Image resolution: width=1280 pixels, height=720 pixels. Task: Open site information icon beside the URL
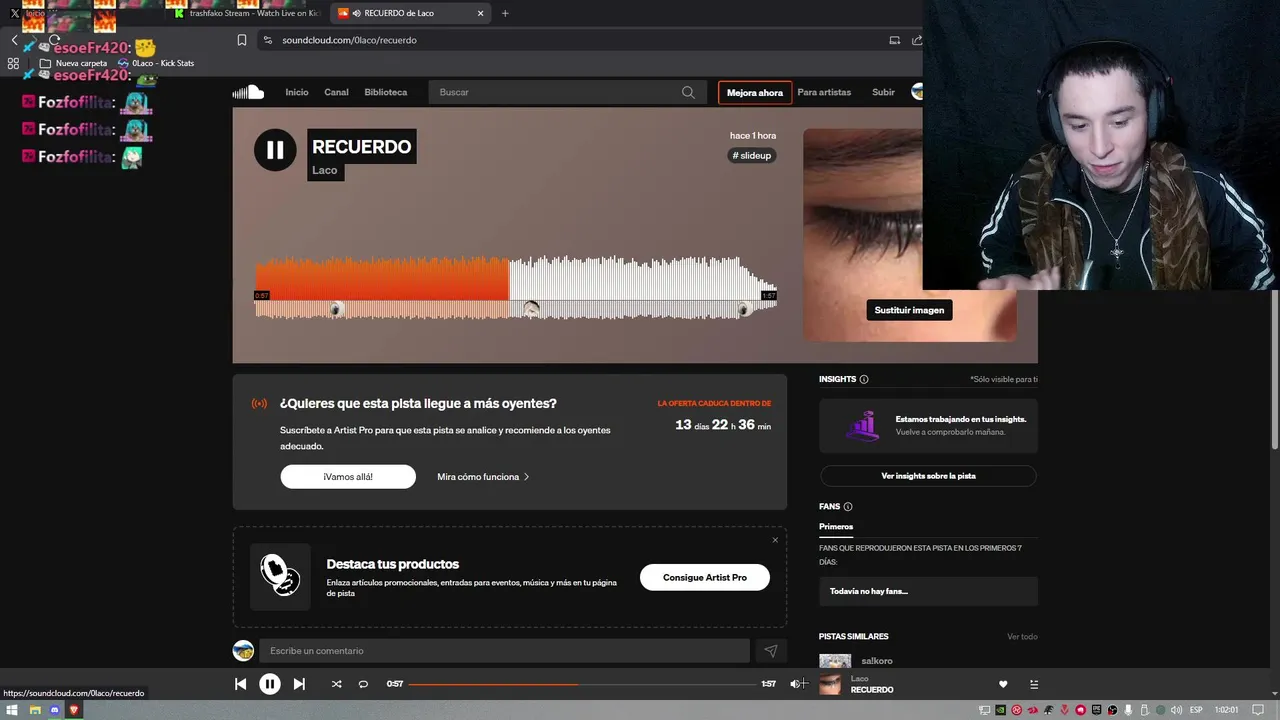(267, 40)
